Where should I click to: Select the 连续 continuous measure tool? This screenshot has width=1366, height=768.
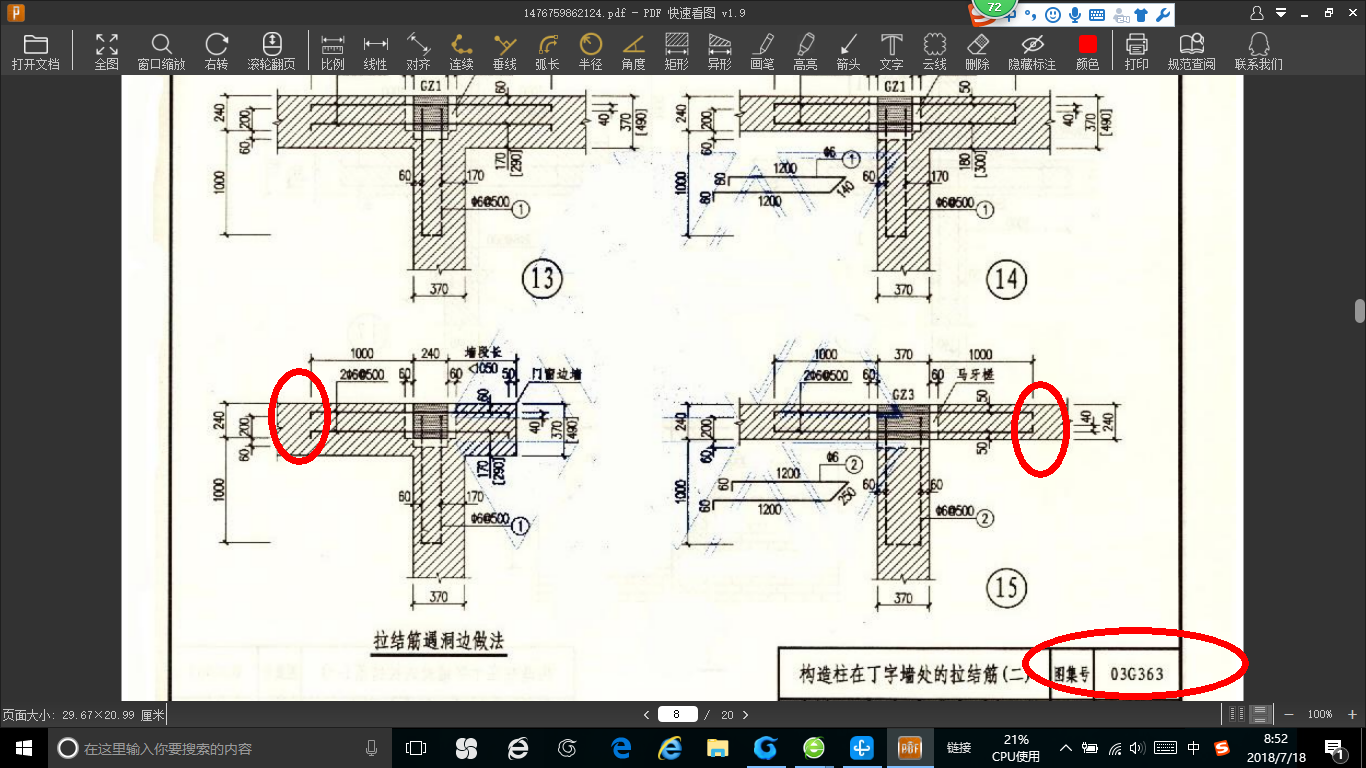[461, 51]
